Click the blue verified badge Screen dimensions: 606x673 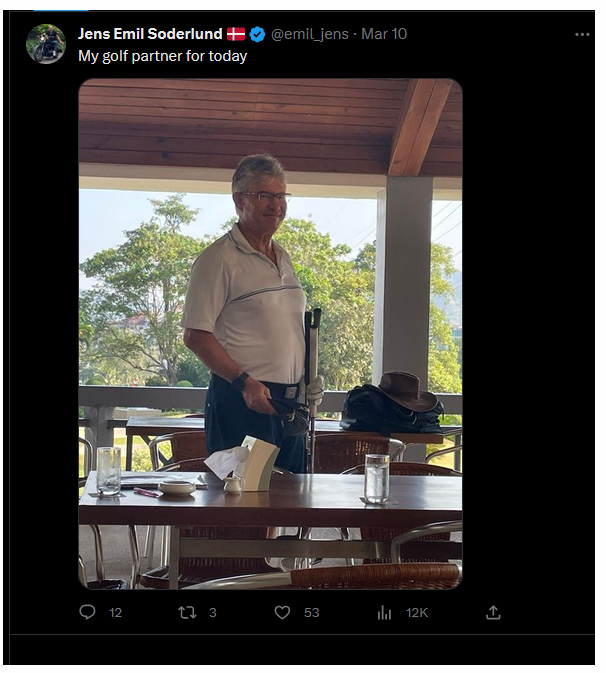tap(258, 34)
